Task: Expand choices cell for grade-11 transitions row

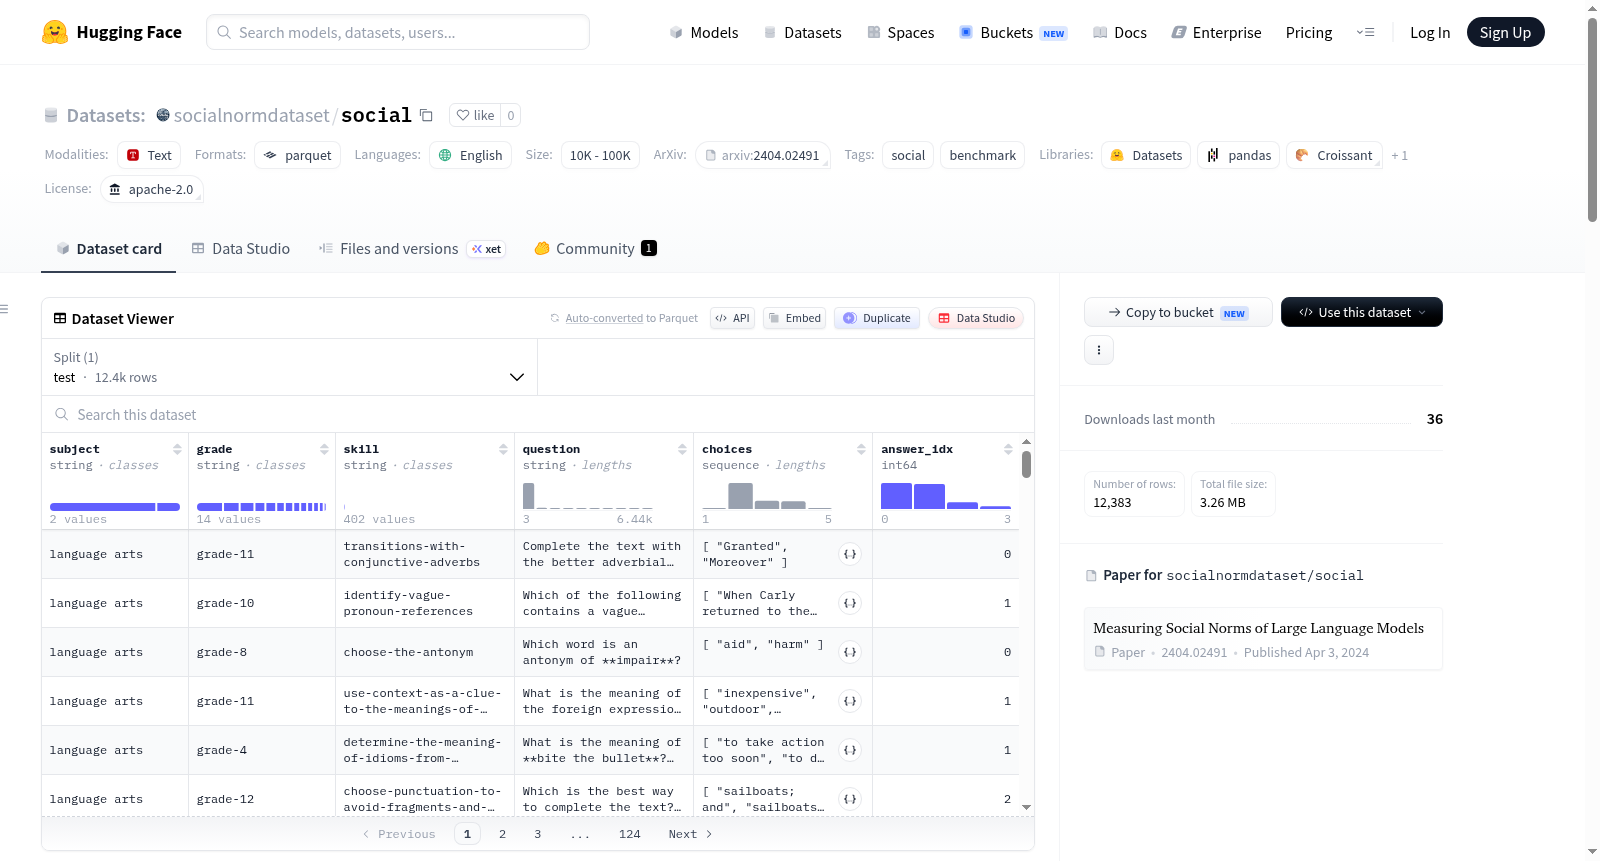Action: (x=850, y=554)
